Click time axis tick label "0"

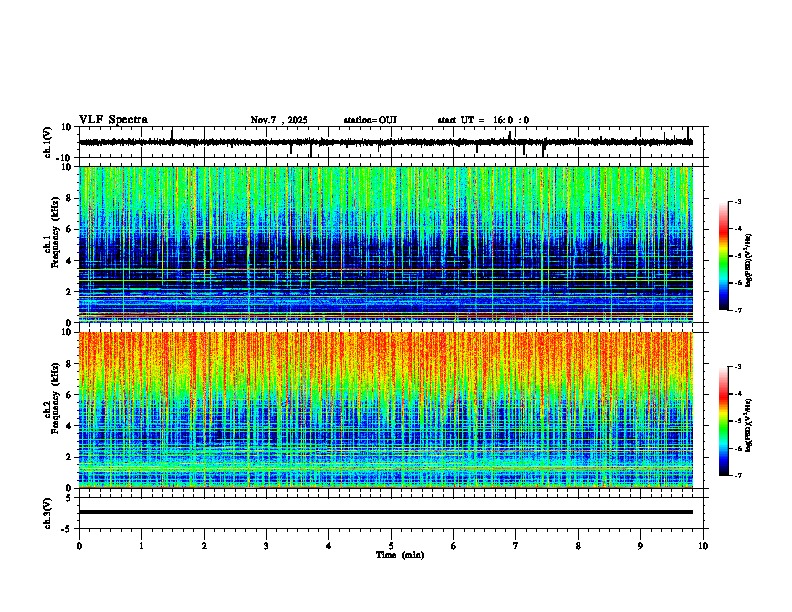(79, 546)
